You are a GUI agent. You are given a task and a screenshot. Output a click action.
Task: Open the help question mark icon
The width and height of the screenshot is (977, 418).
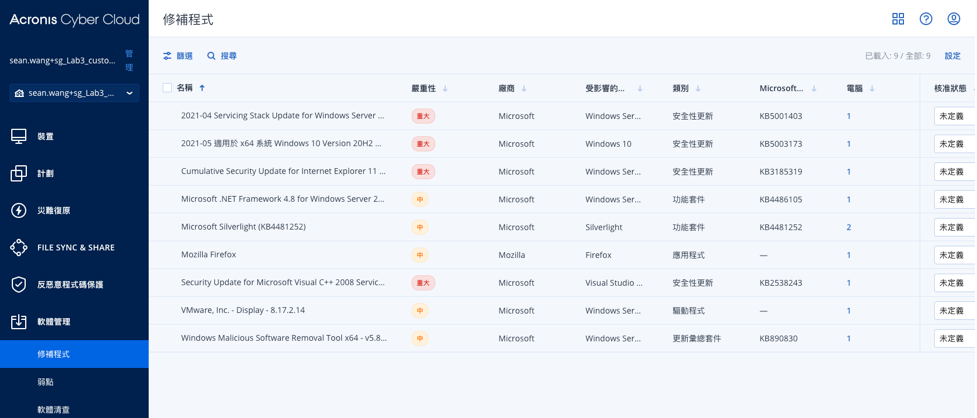(x=926, y=19)
